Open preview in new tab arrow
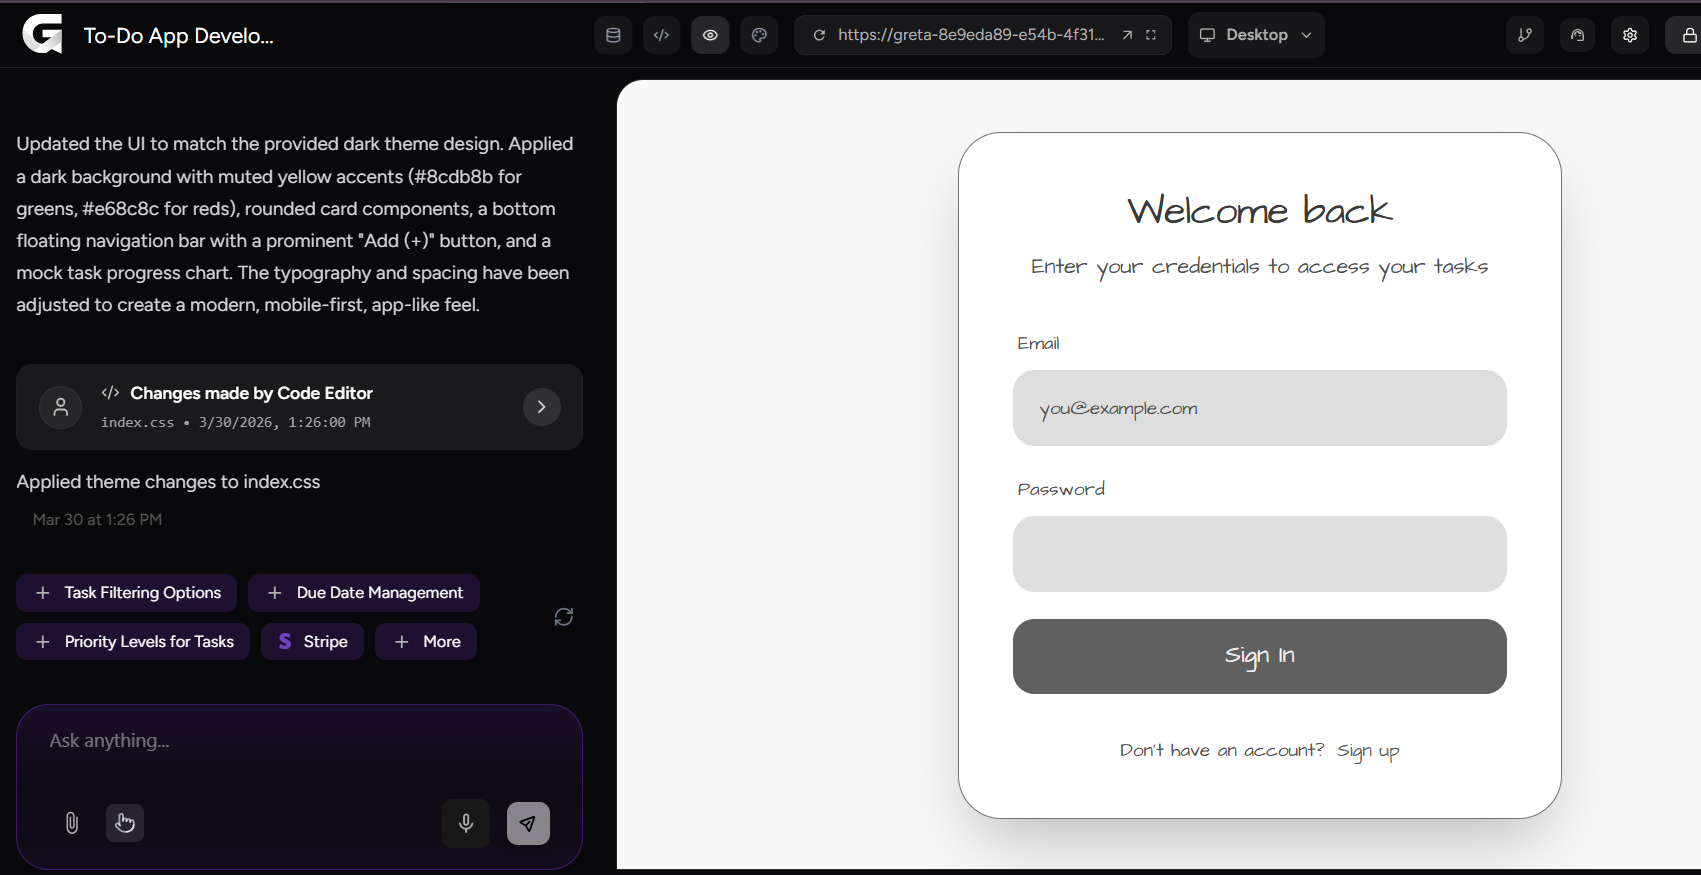 (1127, 35)
